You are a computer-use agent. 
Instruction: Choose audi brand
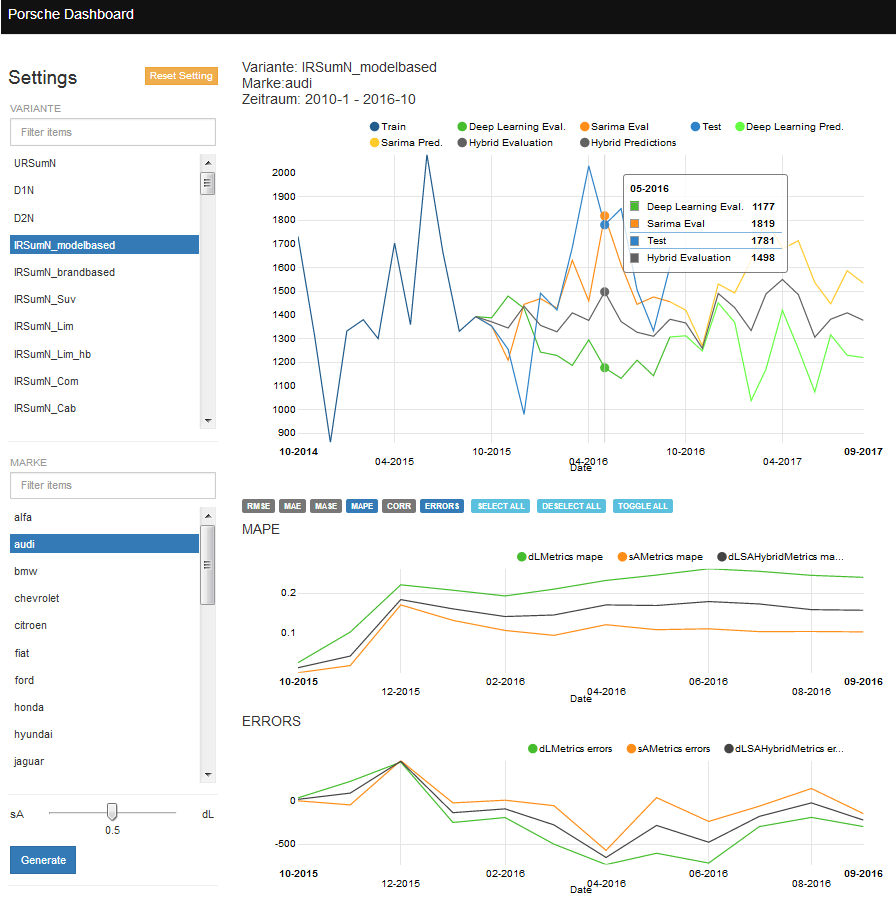tap(104, 544)
